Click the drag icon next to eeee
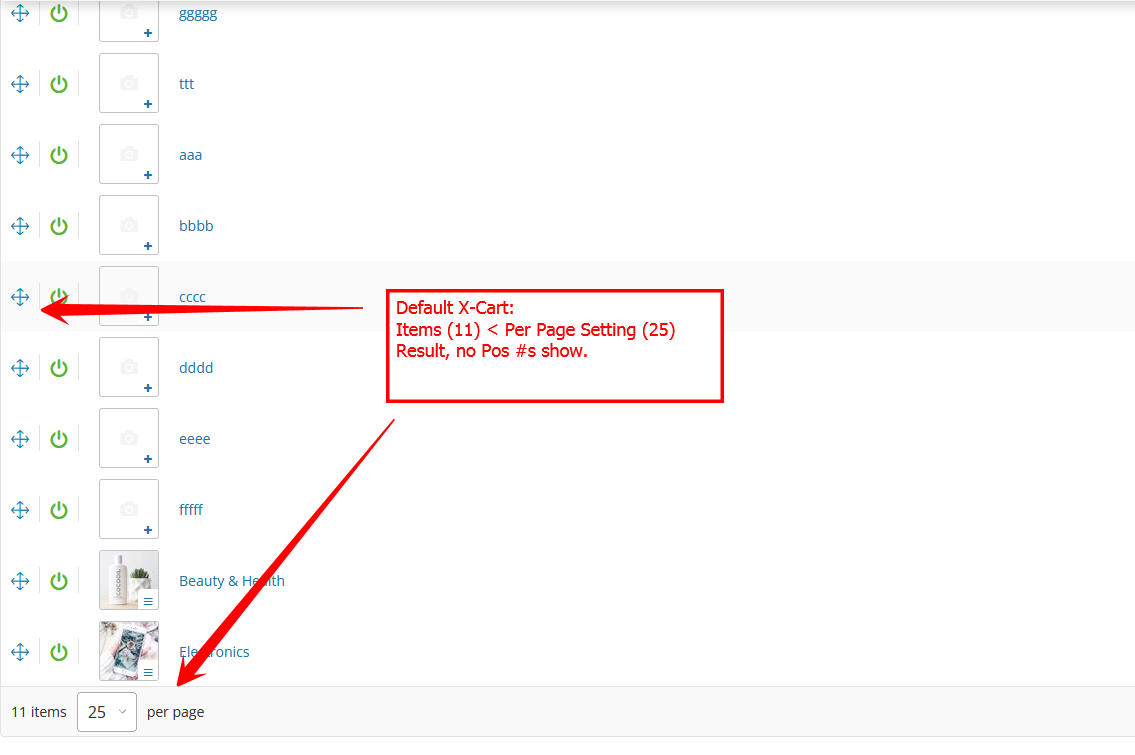 click(x=20, y=439)
